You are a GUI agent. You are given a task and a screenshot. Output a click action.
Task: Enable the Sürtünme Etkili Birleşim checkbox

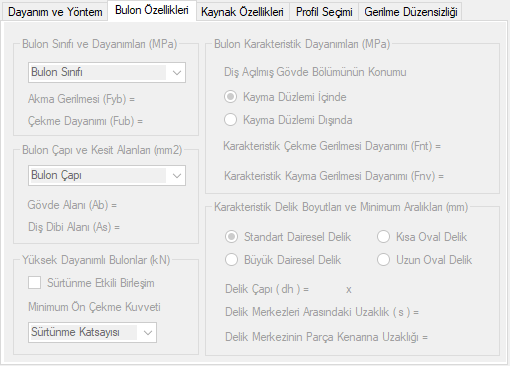point(35,283)
